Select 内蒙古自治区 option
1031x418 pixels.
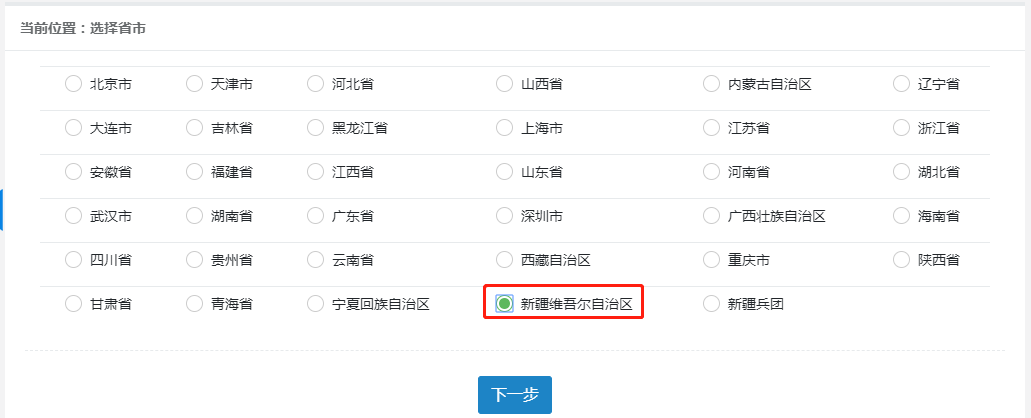coord(712,84)
